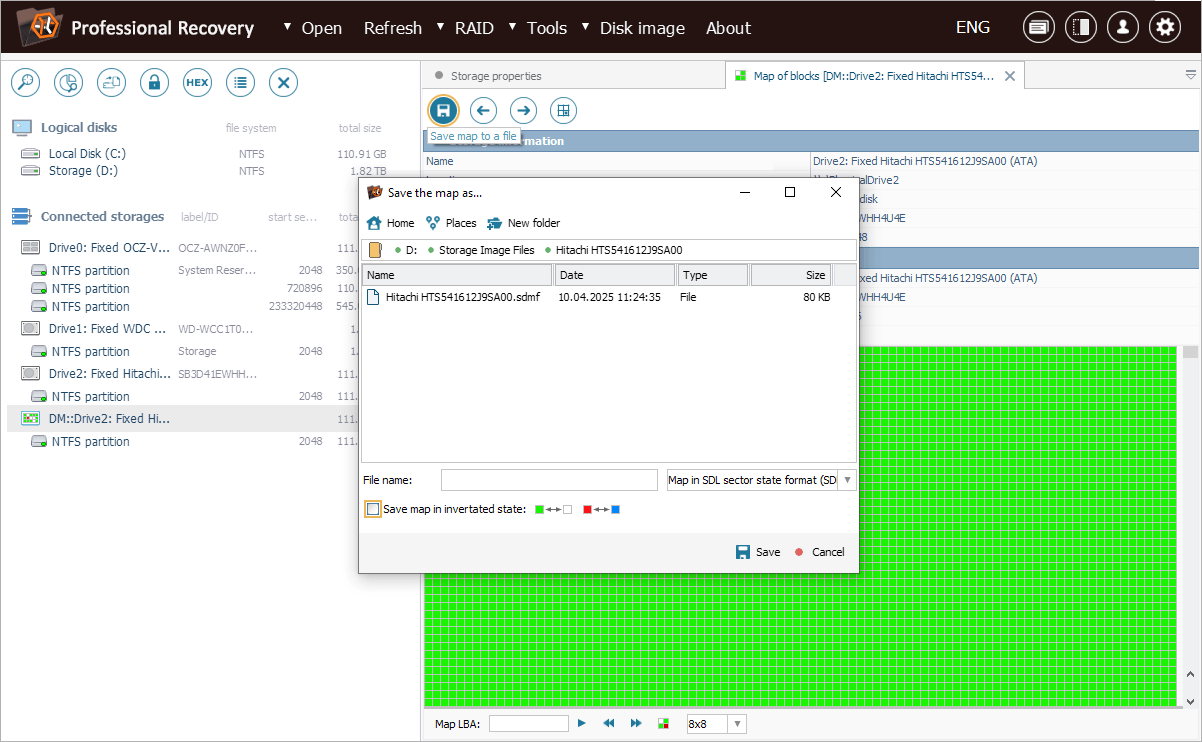The image size is (1202, 742).
Task: Click the fast-forward arrows in map footer
Action: [x=635, y=723]
